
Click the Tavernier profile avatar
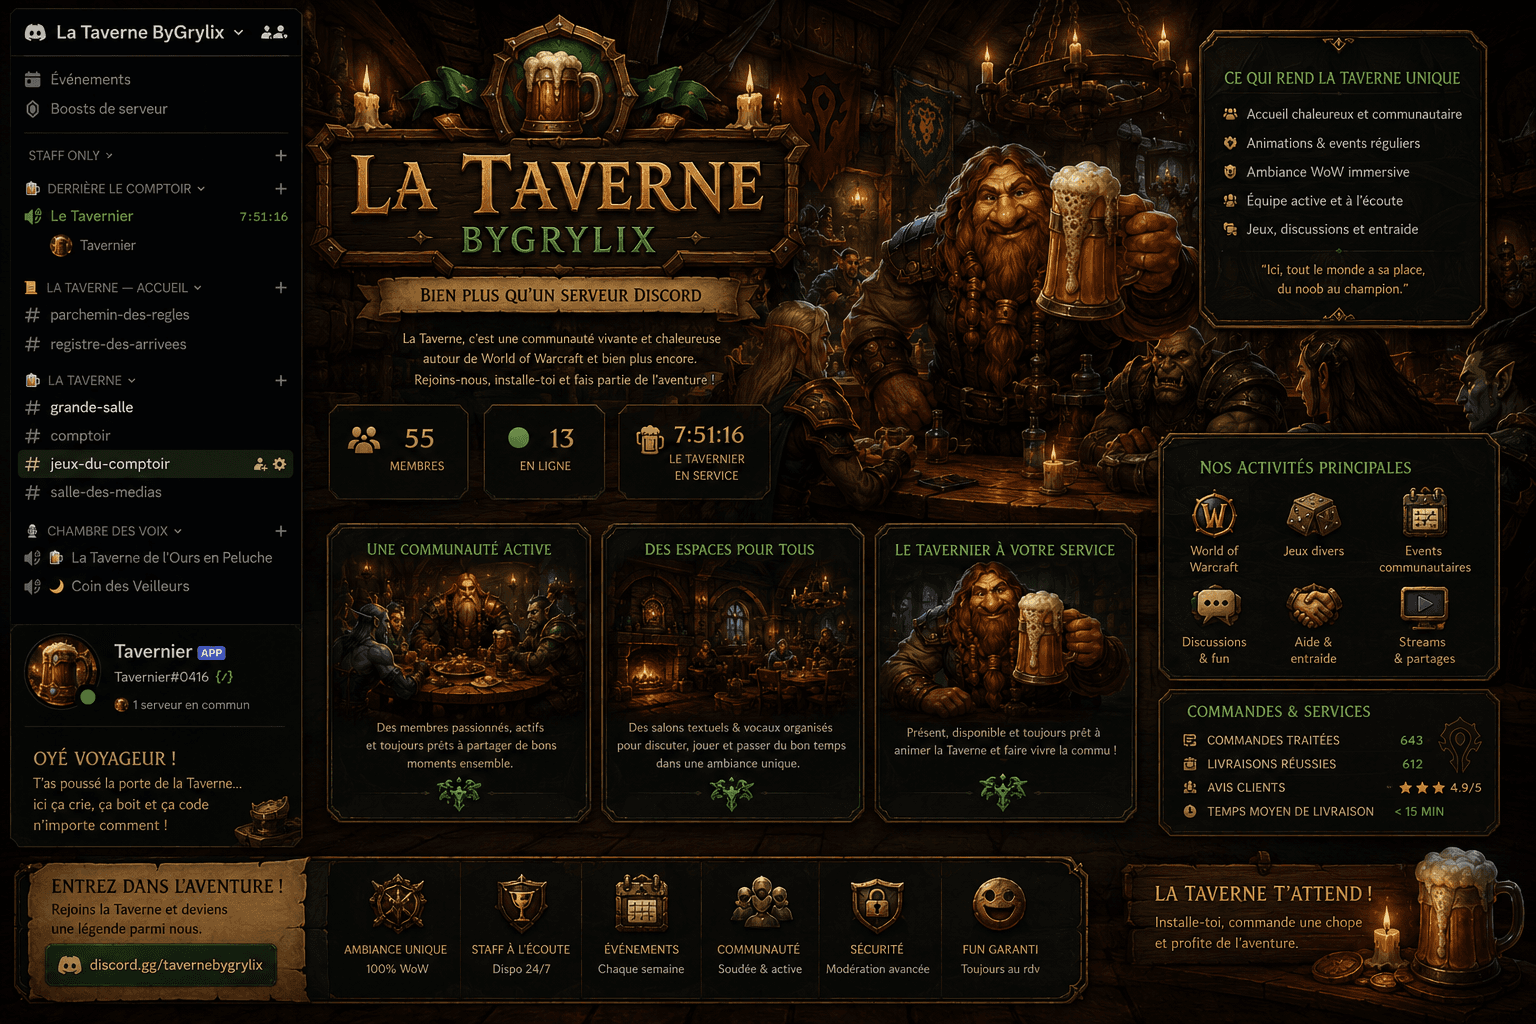coord(62,671)
